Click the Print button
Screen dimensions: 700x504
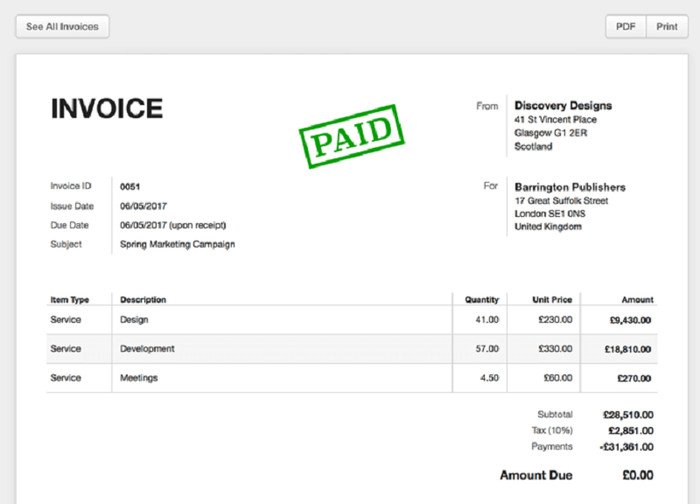(667, 27)
